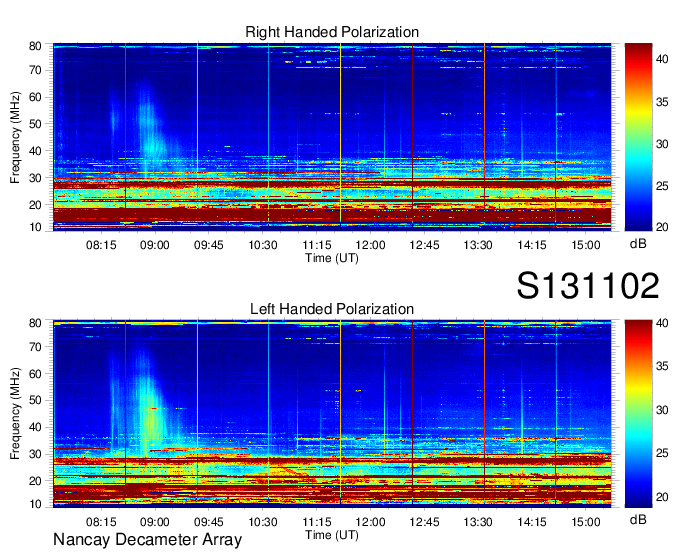Click 20 MHz tick of Left Handed plot
Screen dimensions: 680x552
point(35,481)
